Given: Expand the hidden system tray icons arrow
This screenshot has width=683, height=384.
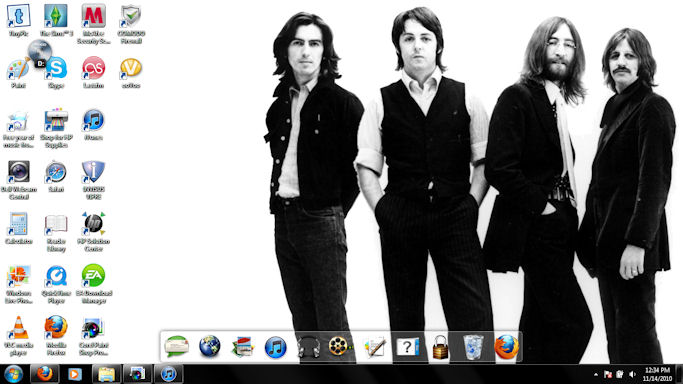Looking at the screenshot, I should pos(595,374).
